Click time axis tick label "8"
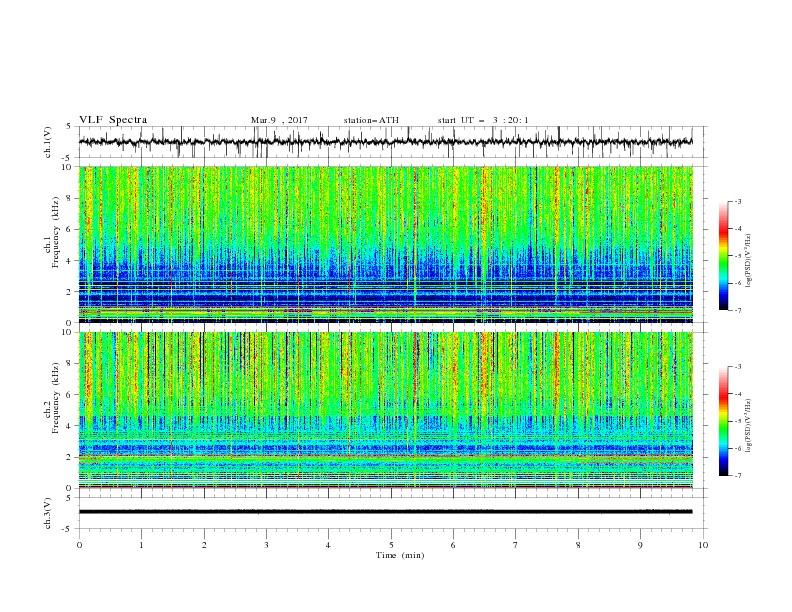Screen dimensions: 792x612 point(578,545)
